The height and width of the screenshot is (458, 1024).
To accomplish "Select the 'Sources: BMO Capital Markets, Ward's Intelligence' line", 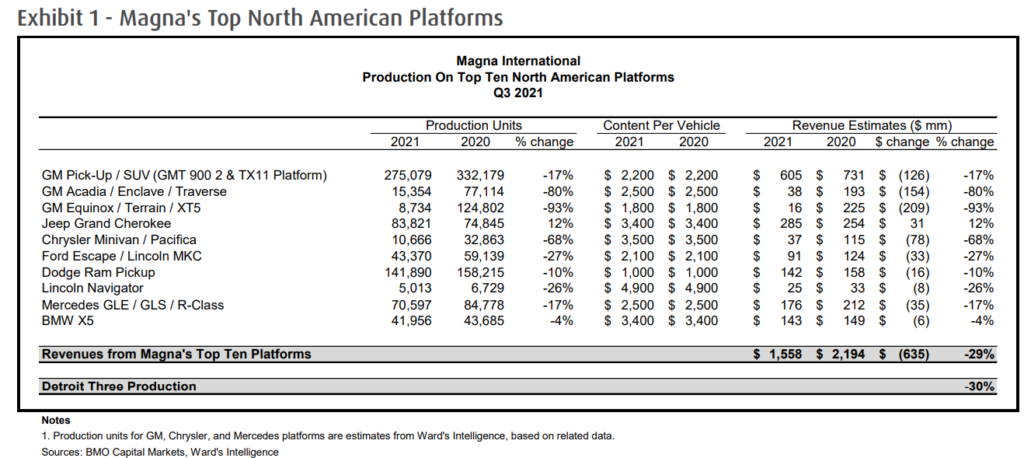I will [x=160, y=452].
